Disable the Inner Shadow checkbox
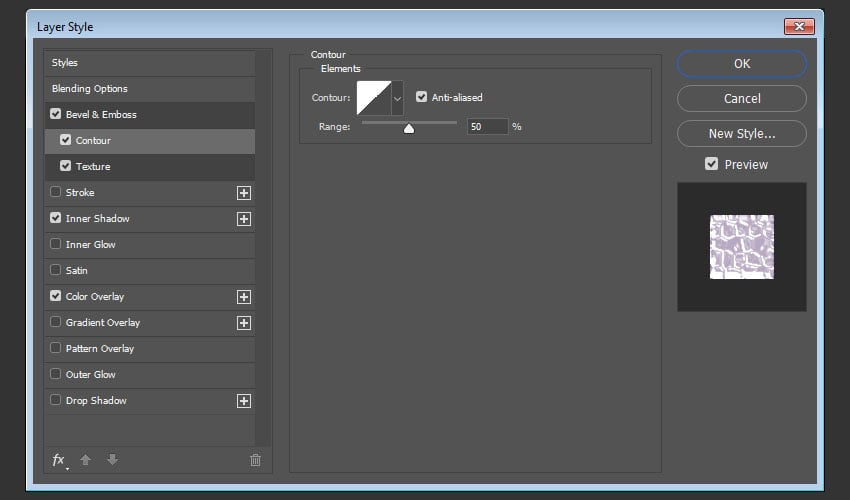 click(x=55, y=218)
